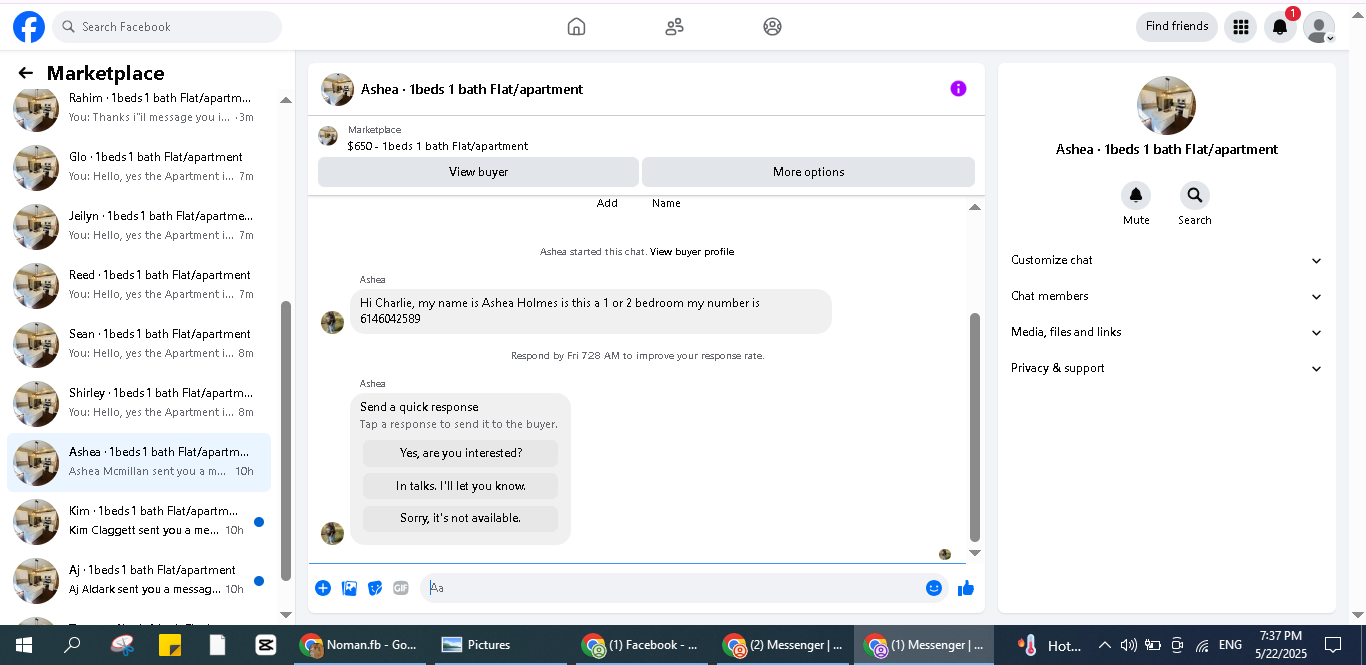Open Reed conversation in the list
This screenshot has height=665, width=1366.
coord(139,285)
